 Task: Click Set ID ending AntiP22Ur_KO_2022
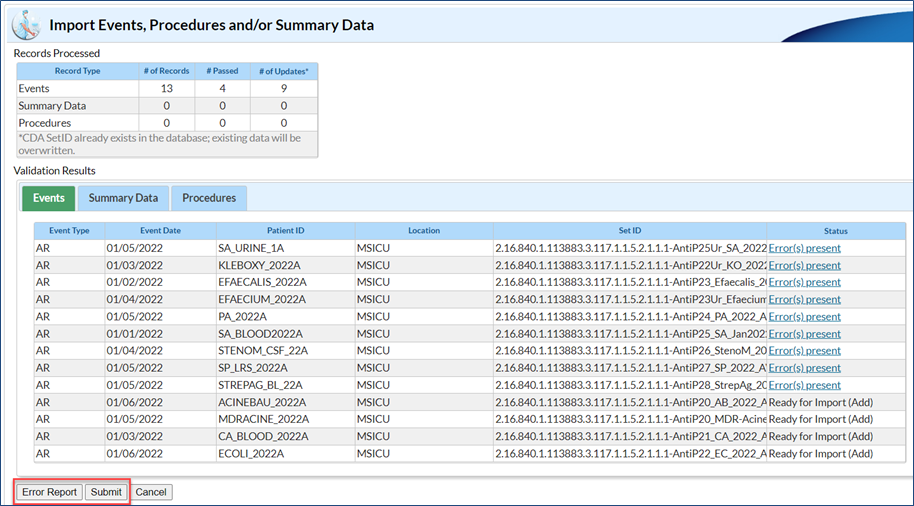click(631, 265)
